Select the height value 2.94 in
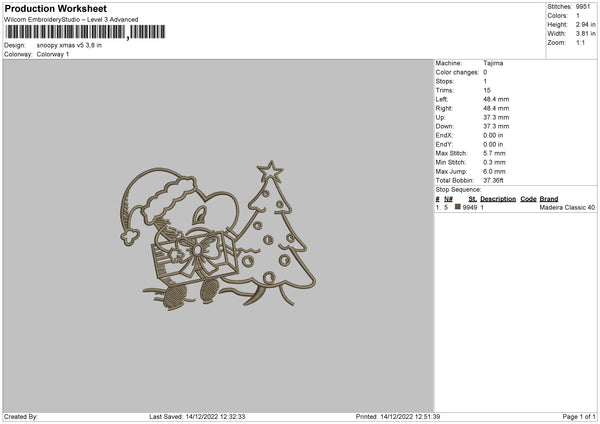Viewport: 600px width, 424px height. coord(585,24)
